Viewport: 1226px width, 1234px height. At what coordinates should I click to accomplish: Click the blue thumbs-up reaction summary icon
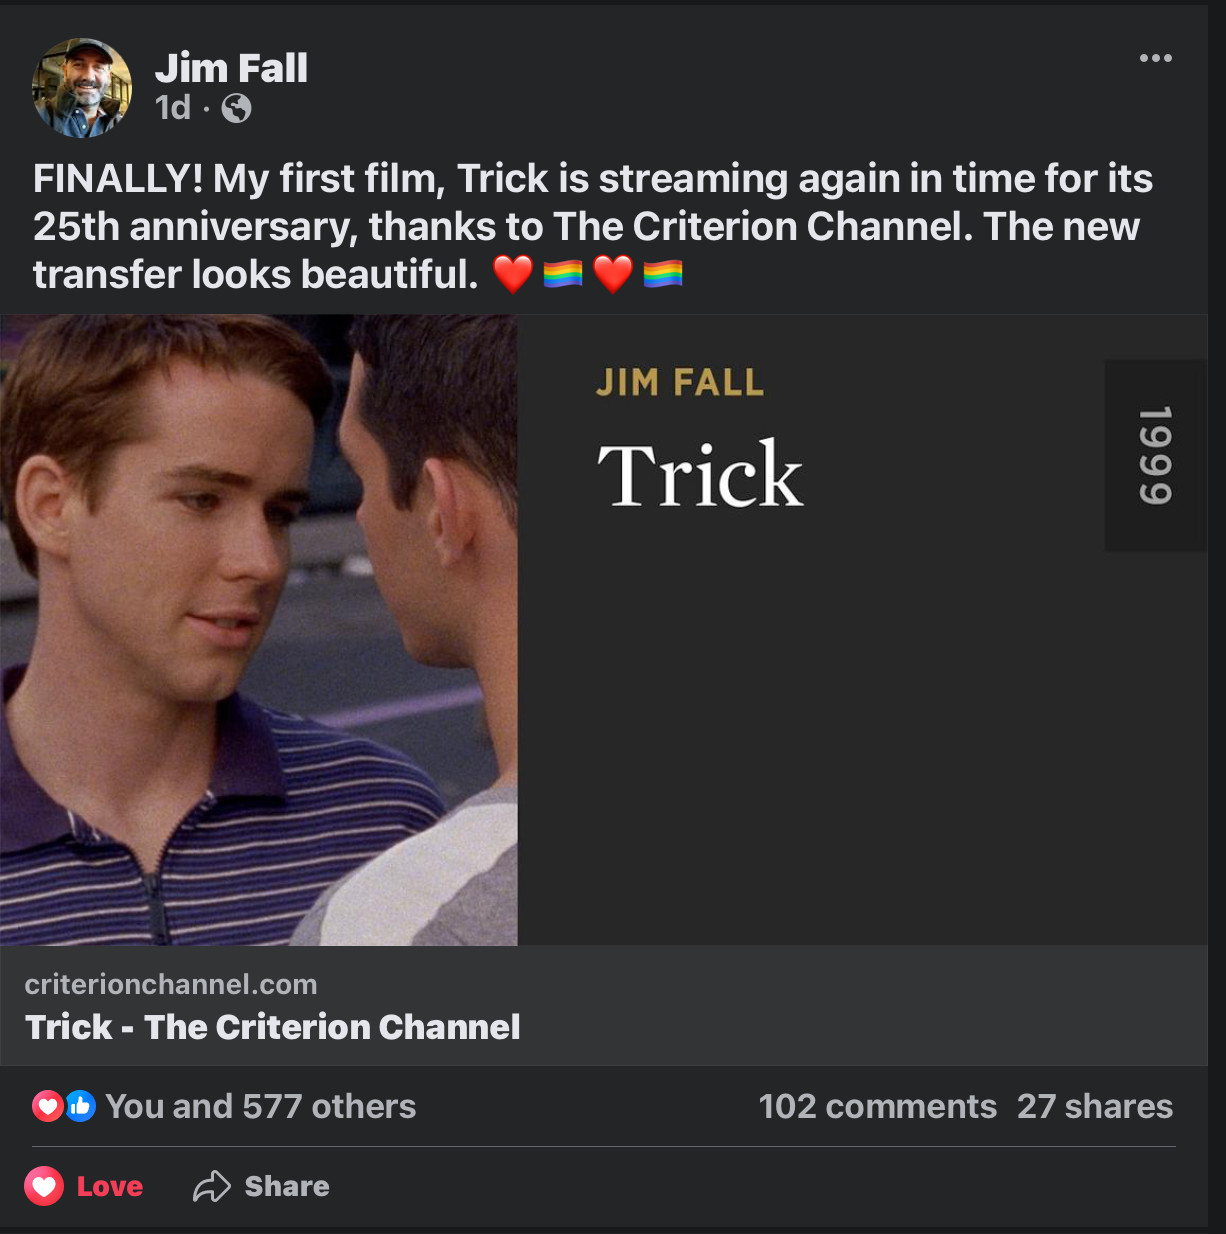tap(81, 1106)
